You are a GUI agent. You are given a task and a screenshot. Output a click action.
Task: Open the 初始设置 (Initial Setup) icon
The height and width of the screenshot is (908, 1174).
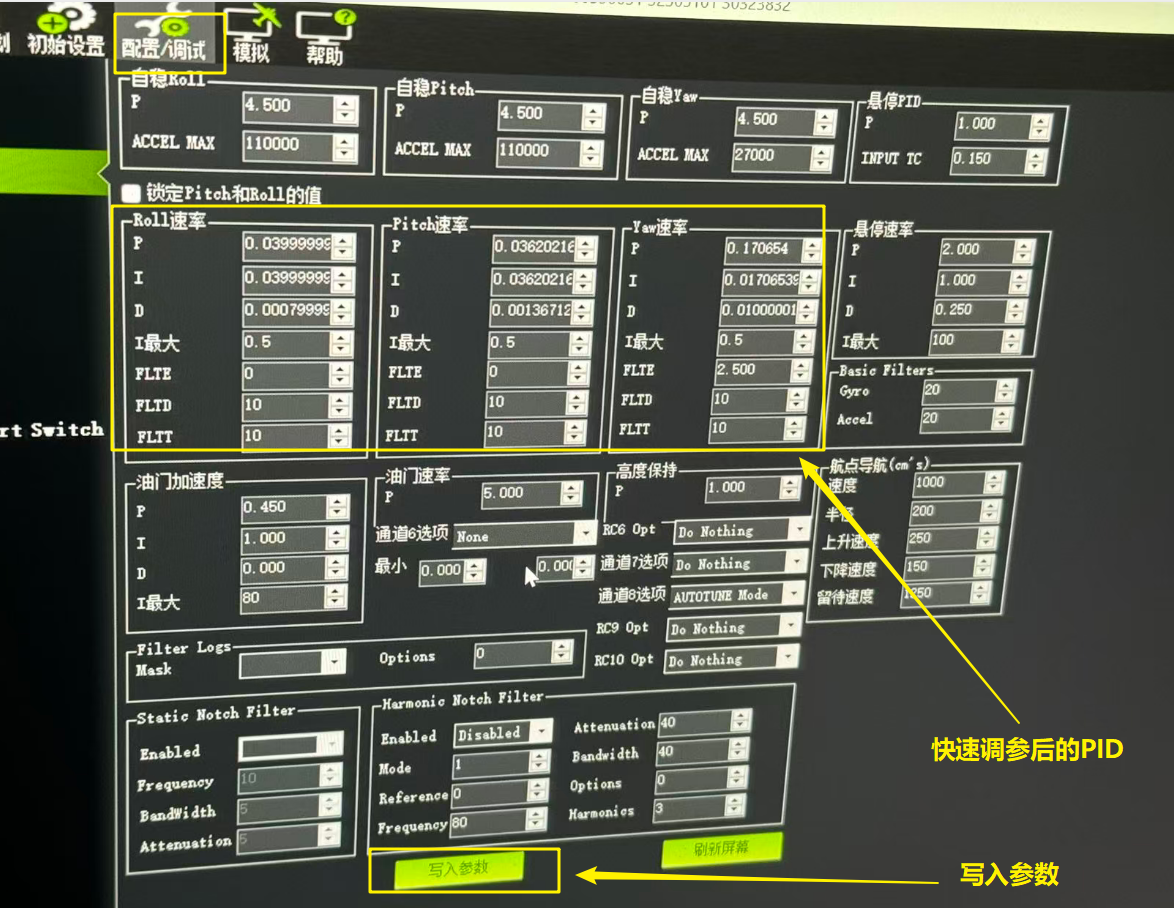point(66,32)
